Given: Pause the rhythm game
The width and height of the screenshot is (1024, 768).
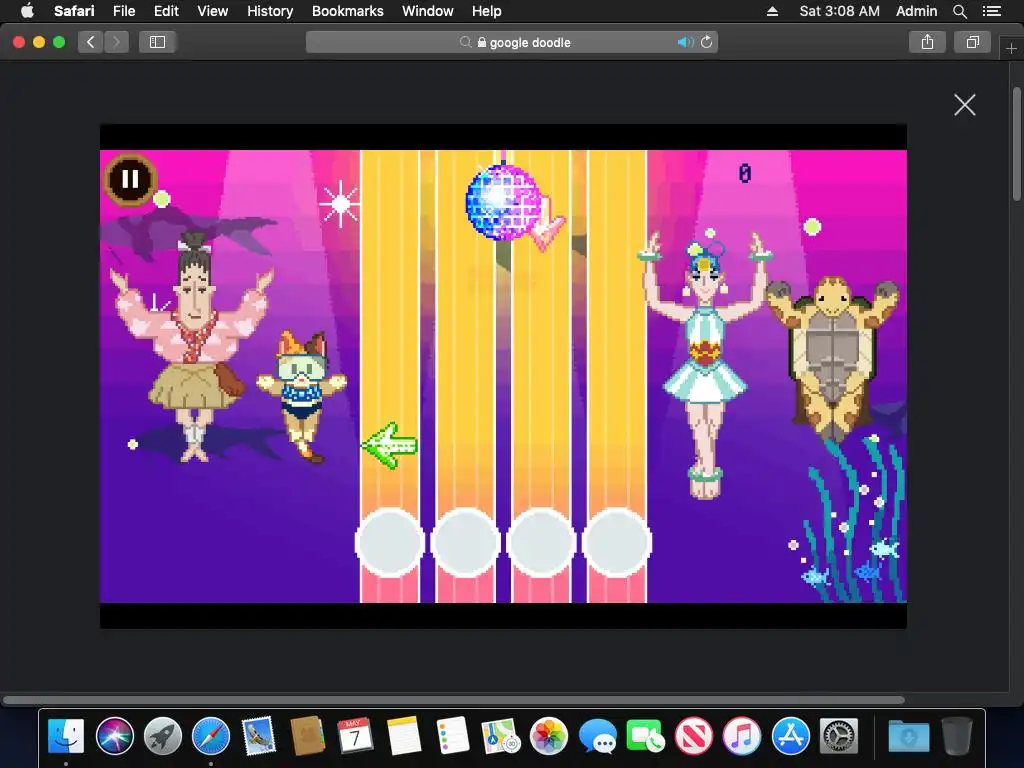Looking at the screenshot, I should tap(130, 179).
